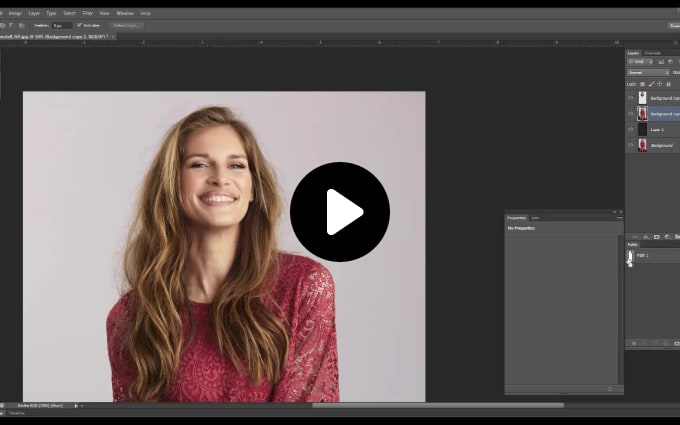
Task: Click the lock image pixels brush icon
Action: pyautogui.click(x=651, y=84)
